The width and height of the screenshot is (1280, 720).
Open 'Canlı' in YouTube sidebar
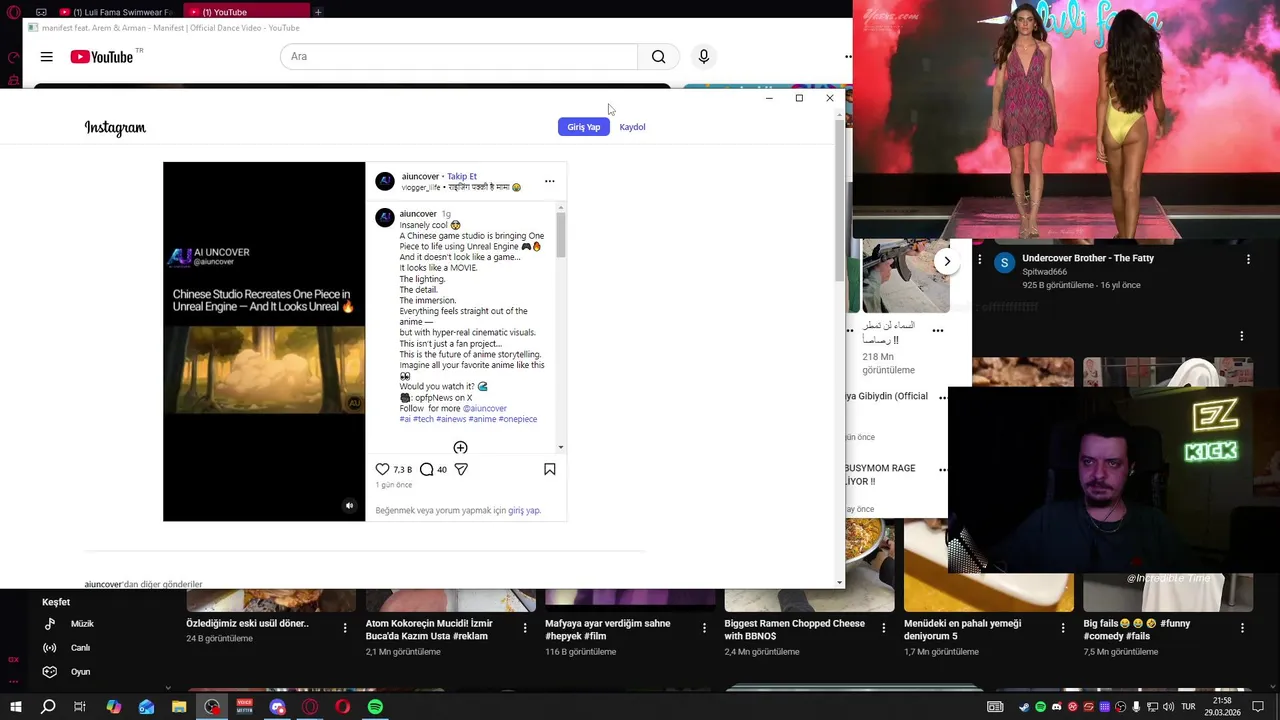point(80,648)
